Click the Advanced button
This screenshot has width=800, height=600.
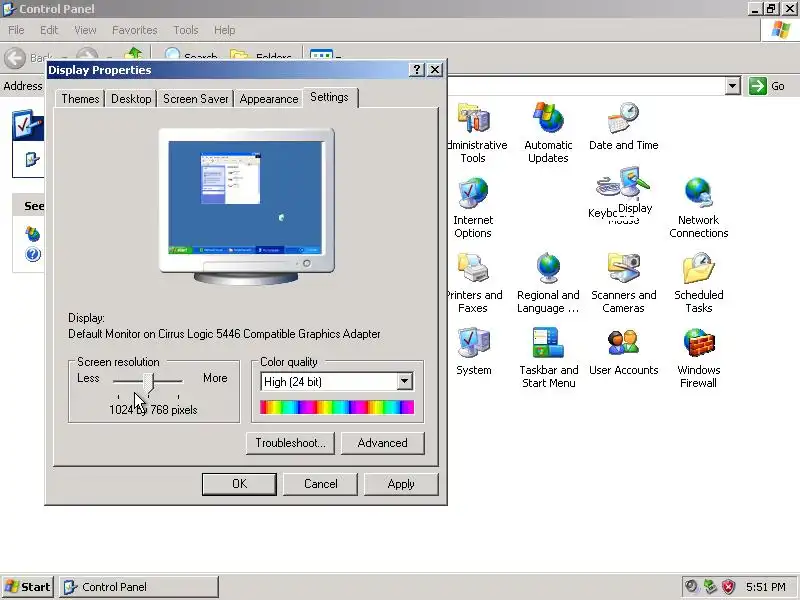click(383, 443)
